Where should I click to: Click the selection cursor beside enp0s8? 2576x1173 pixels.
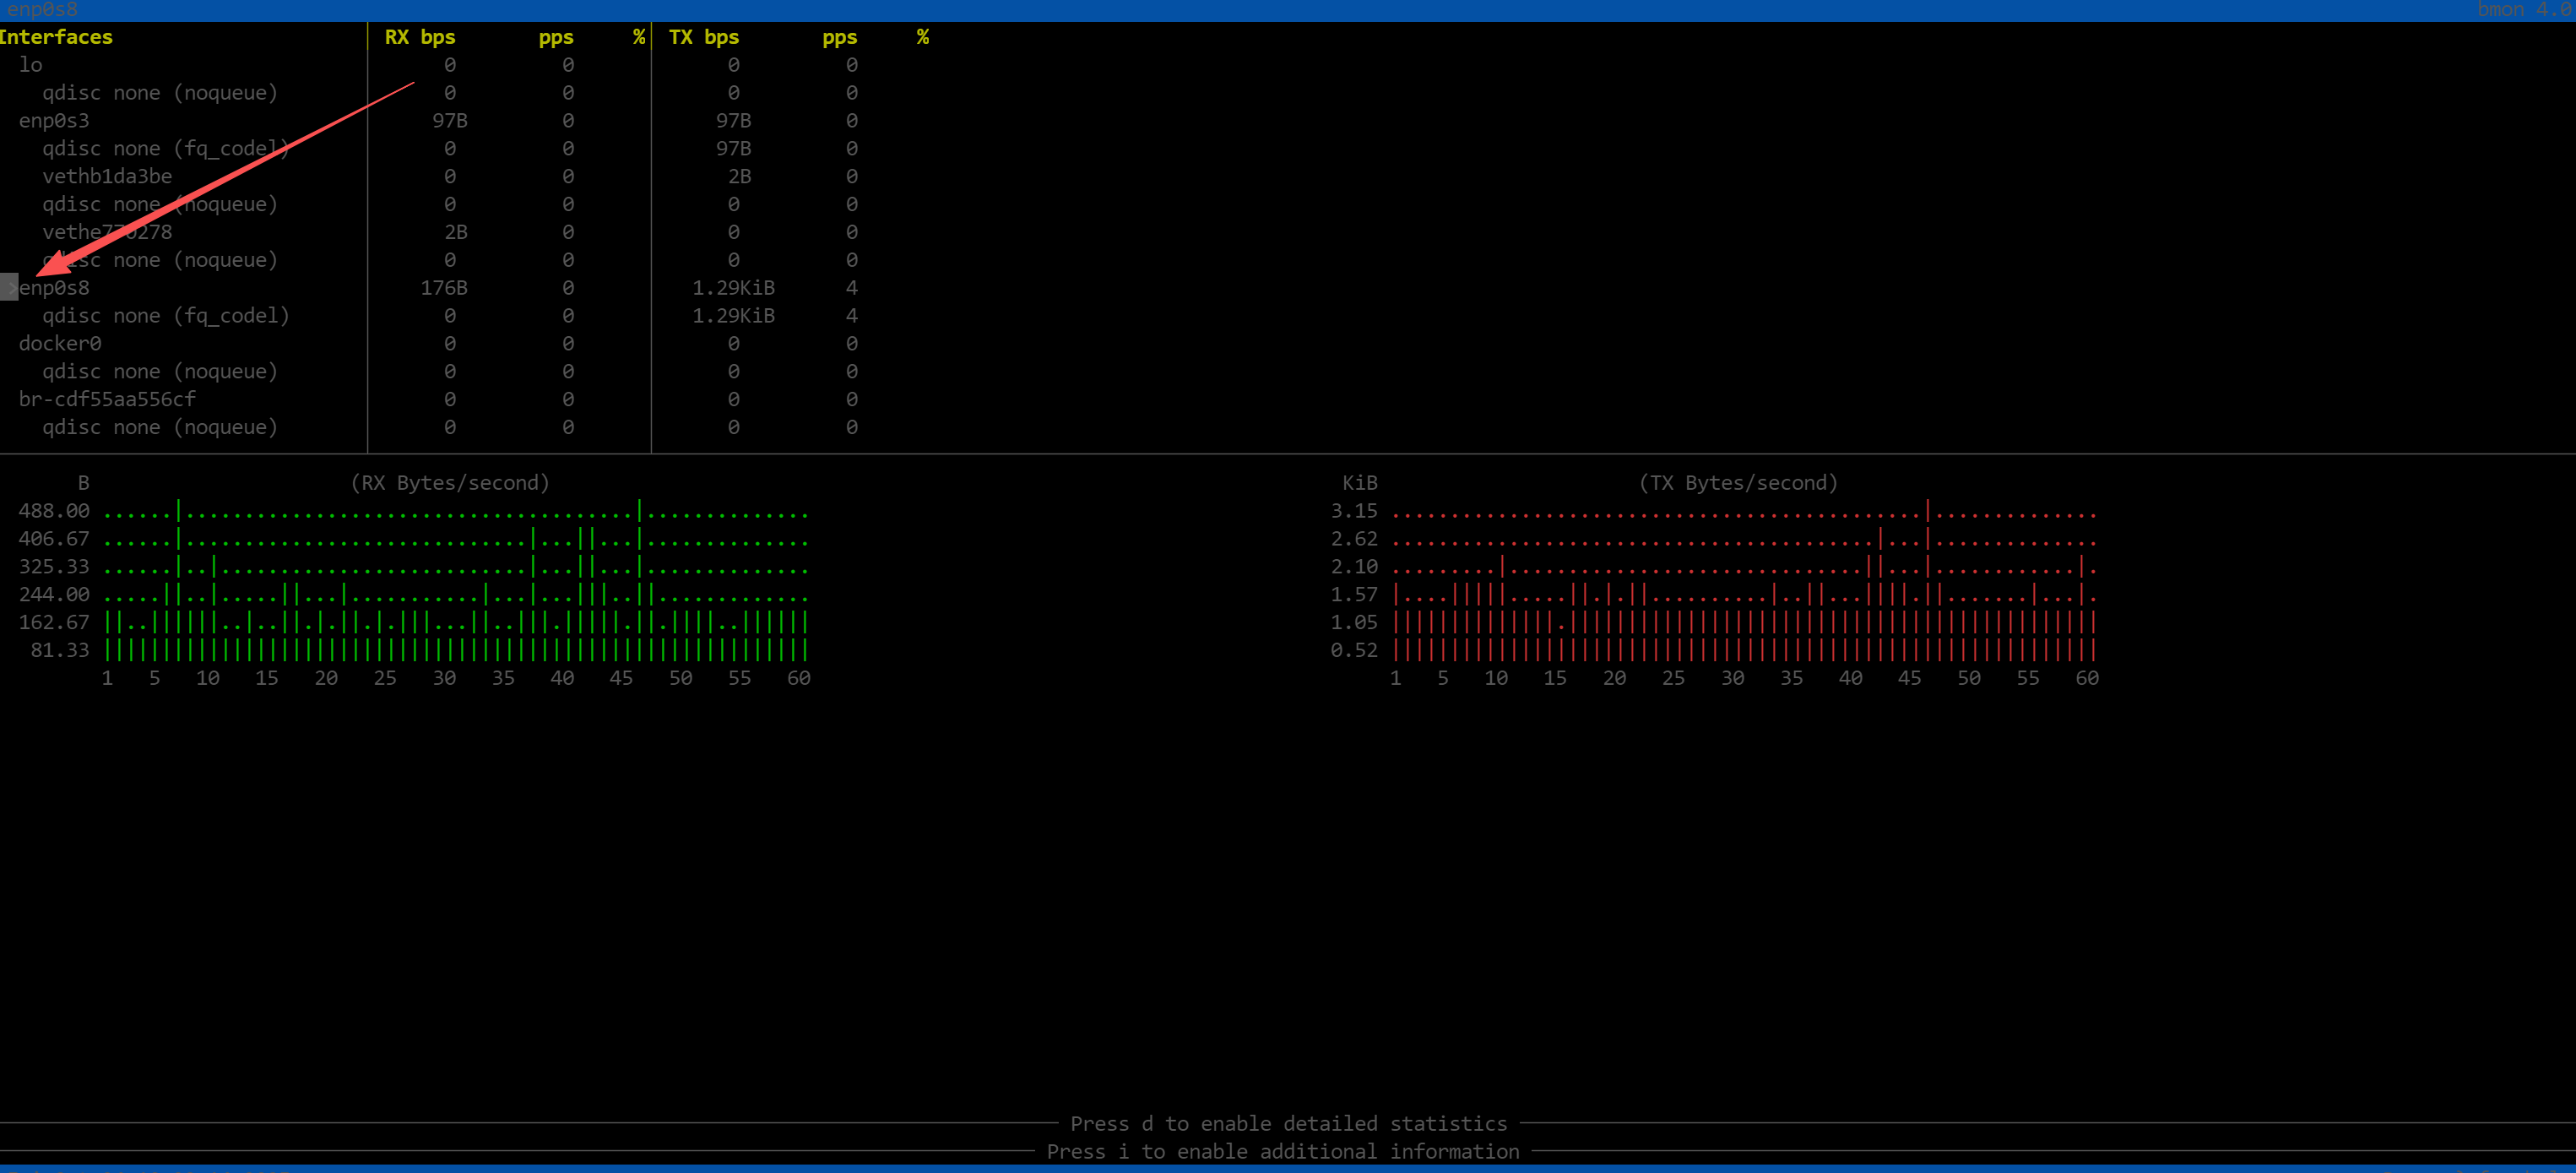(x=9, y=287)
